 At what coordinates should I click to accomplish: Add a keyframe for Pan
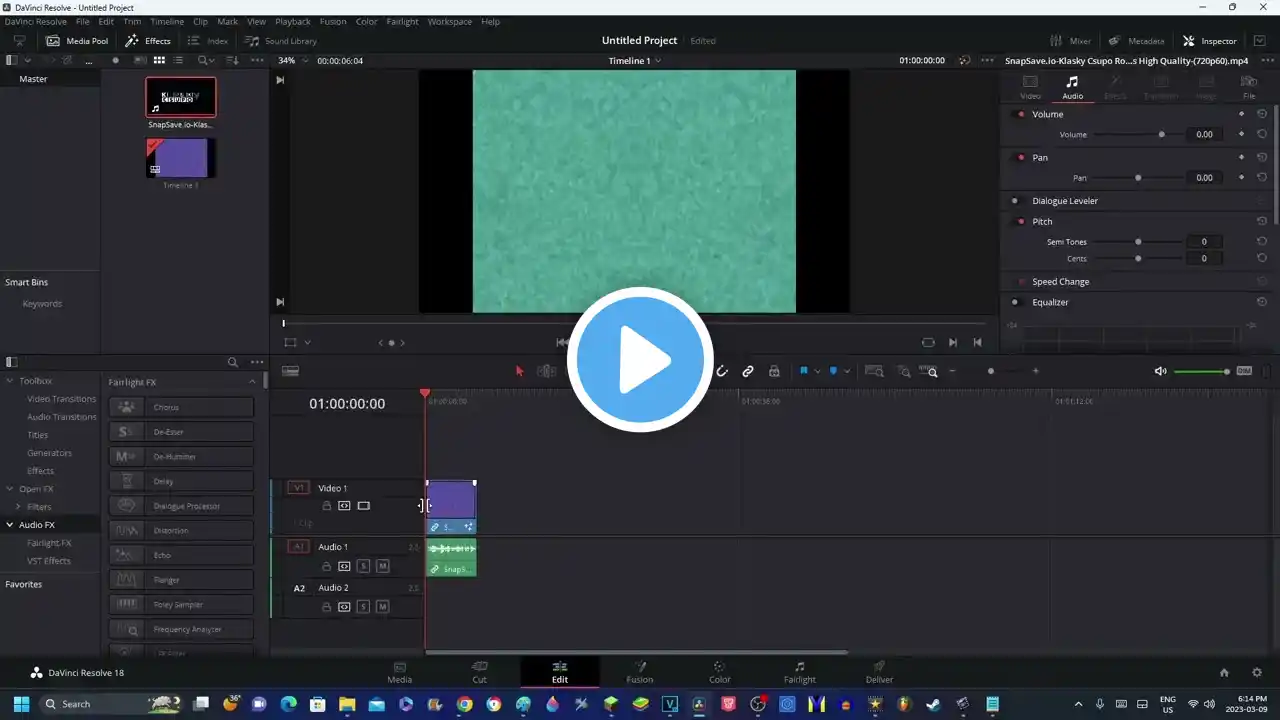[1241, 177]
